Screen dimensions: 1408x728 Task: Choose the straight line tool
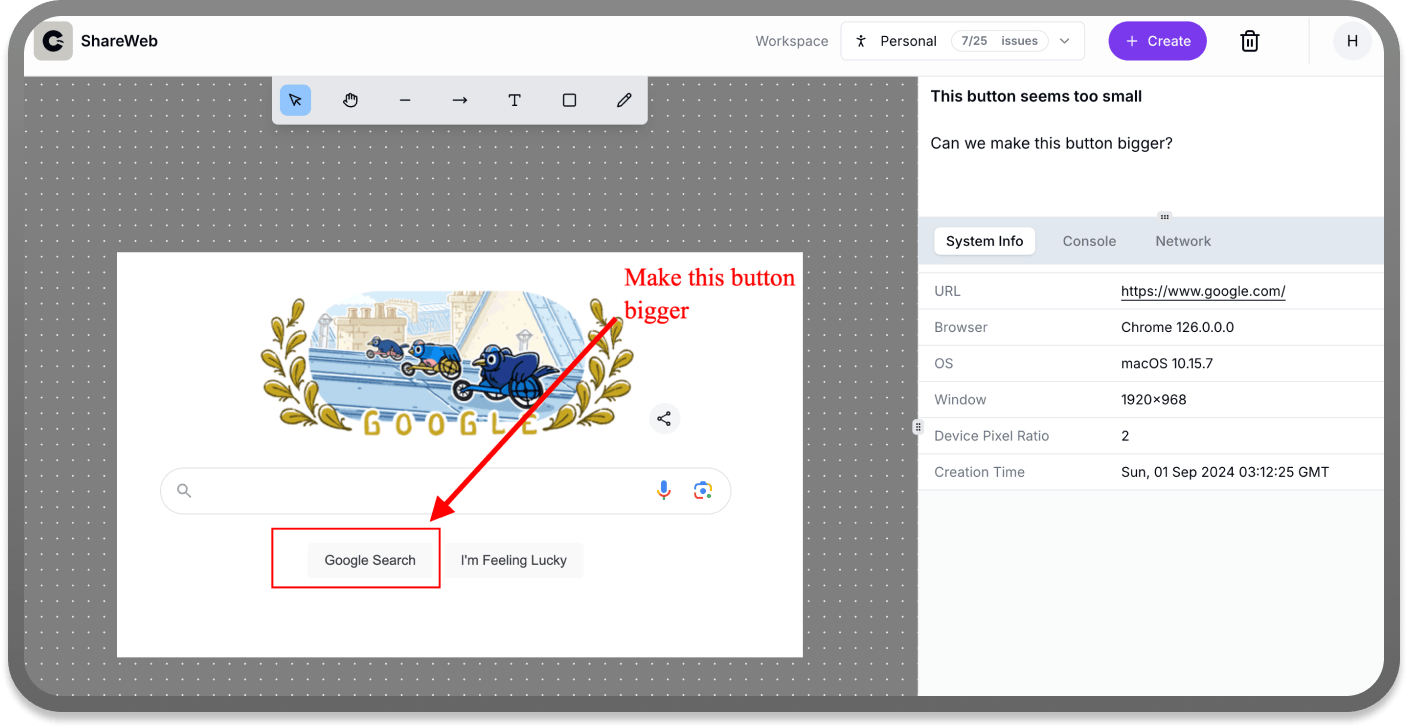click(405, 100)
